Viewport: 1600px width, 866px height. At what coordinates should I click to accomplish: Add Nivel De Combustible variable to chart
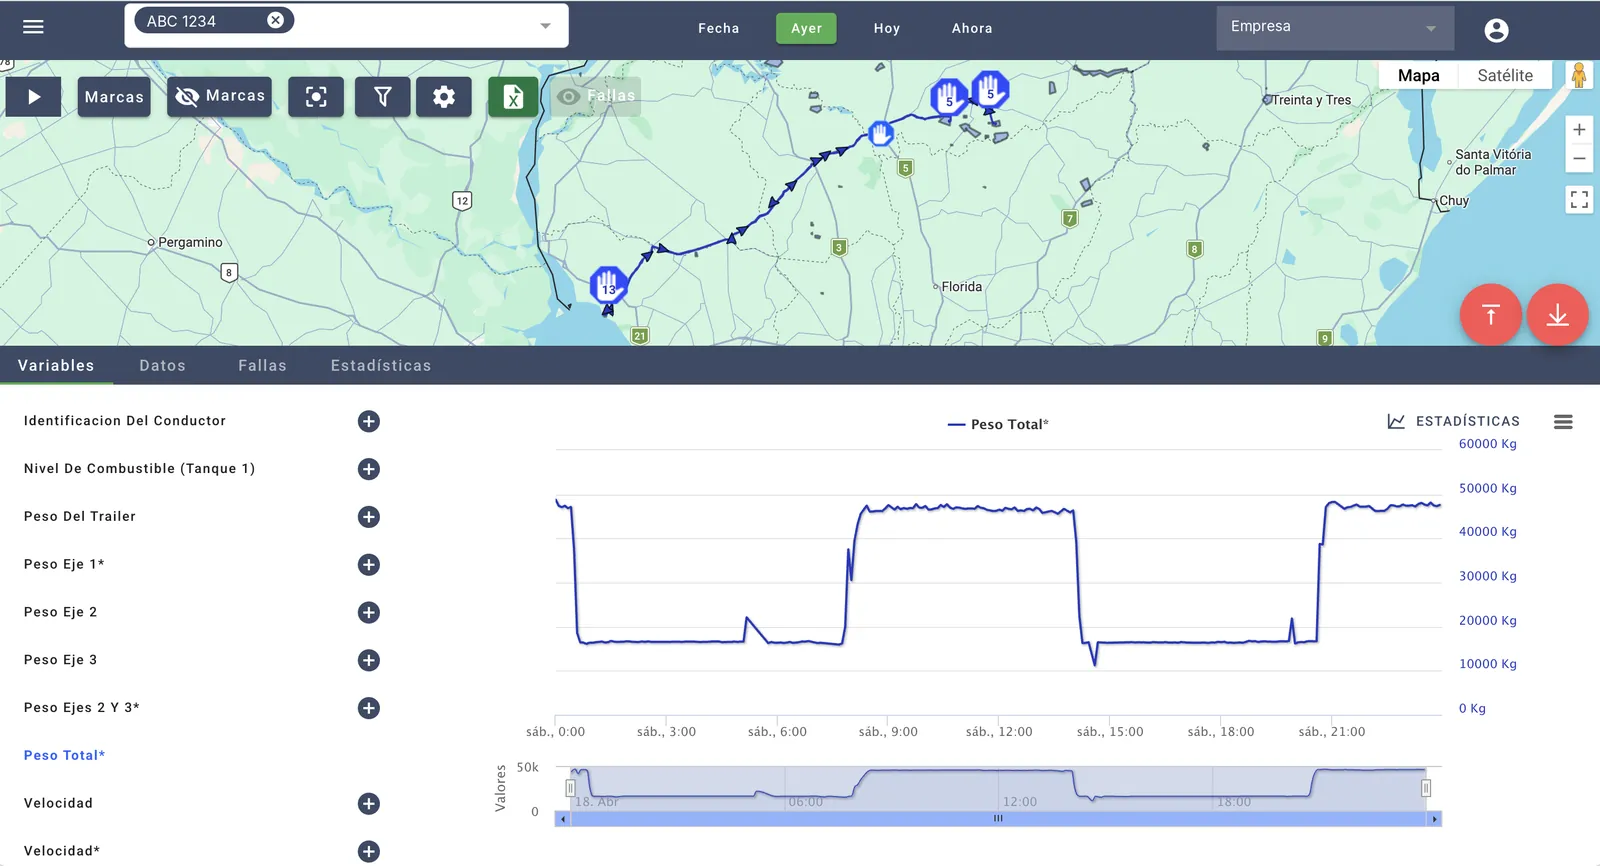369,469
